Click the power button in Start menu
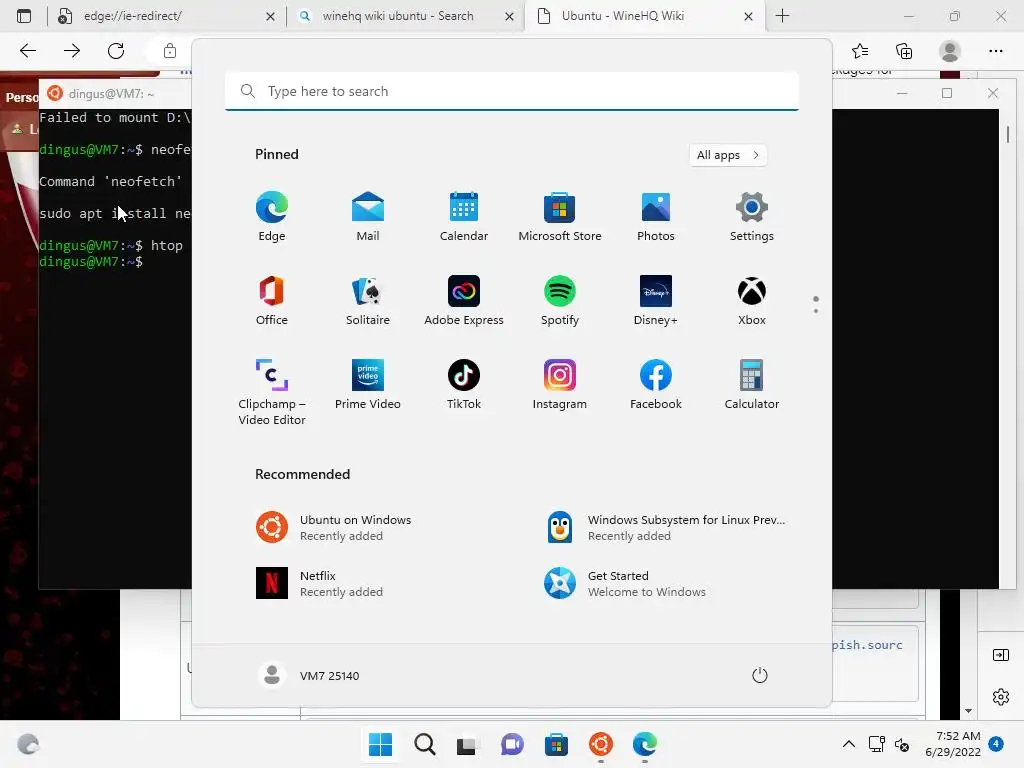This screenshot has height=768, width=1024. pos(760,675)
